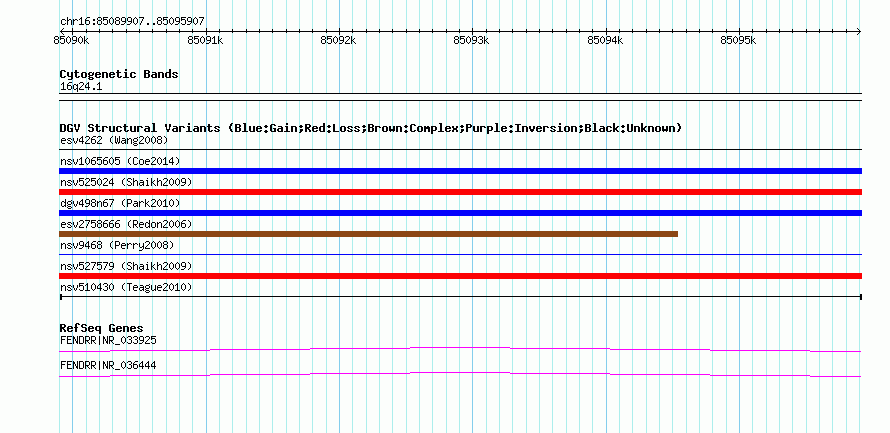Click the FENDRR|NR_036444 gene label
Viewport: 890px width, 433px height.
[108, 365]
